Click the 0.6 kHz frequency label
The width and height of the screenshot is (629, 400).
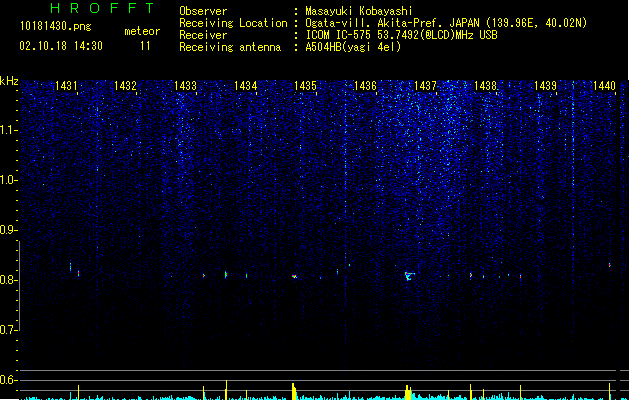(9, 380)
